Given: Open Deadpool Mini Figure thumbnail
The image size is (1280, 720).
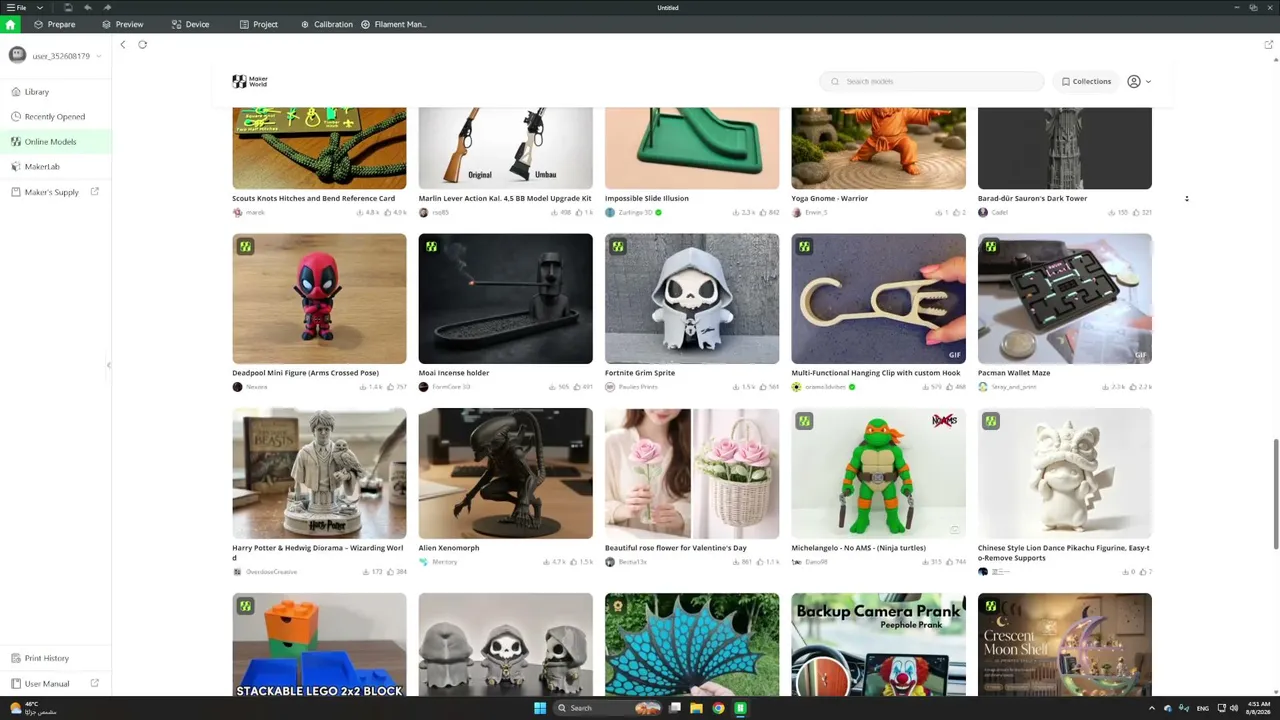Looking at the screenshot, I should tap(319, 299).
